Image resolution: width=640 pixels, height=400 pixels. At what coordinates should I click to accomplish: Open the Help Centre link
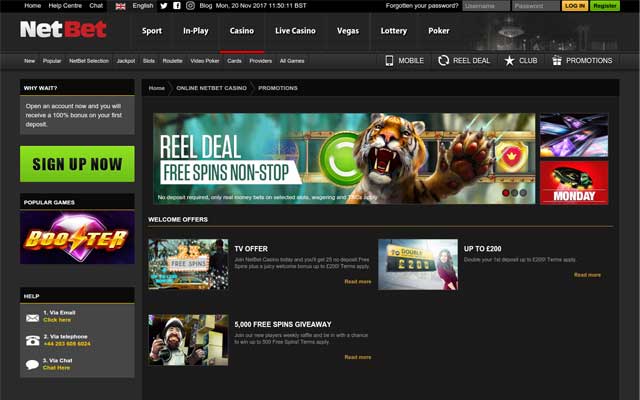pos(65,6)
